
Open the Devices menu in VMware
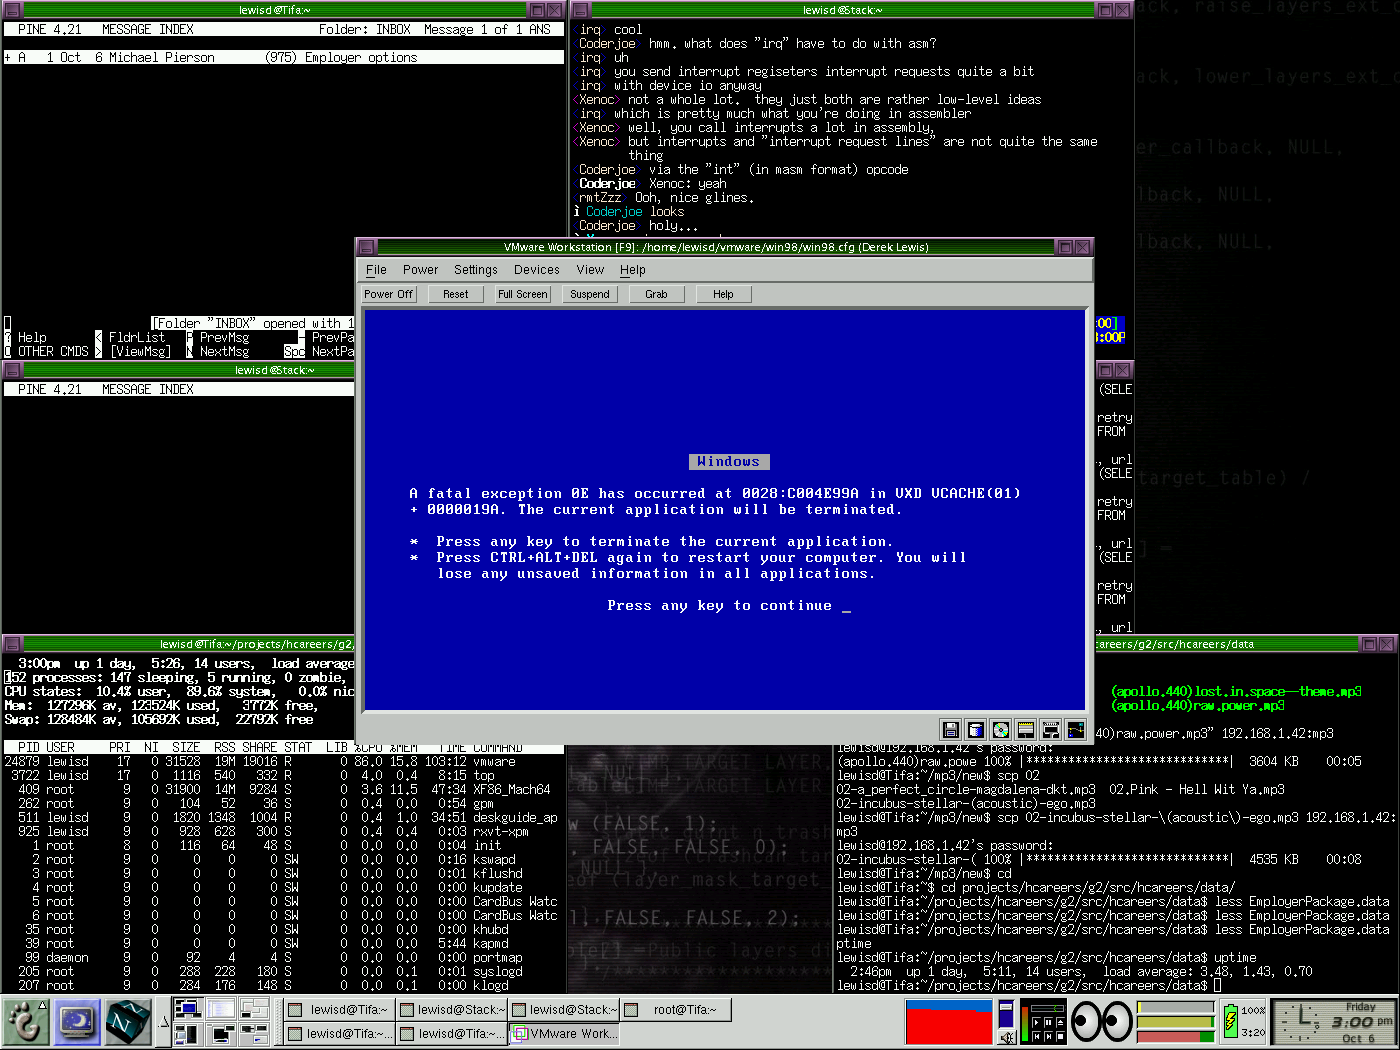pyautogui.click(x=537, y=270)
